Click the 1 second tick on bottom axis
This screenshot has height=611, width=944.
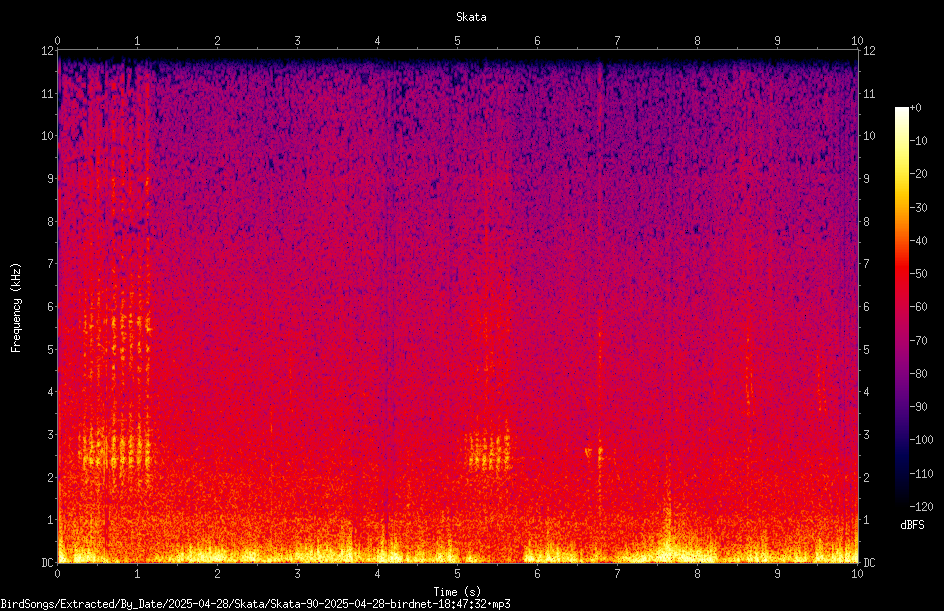click(137, 574)
